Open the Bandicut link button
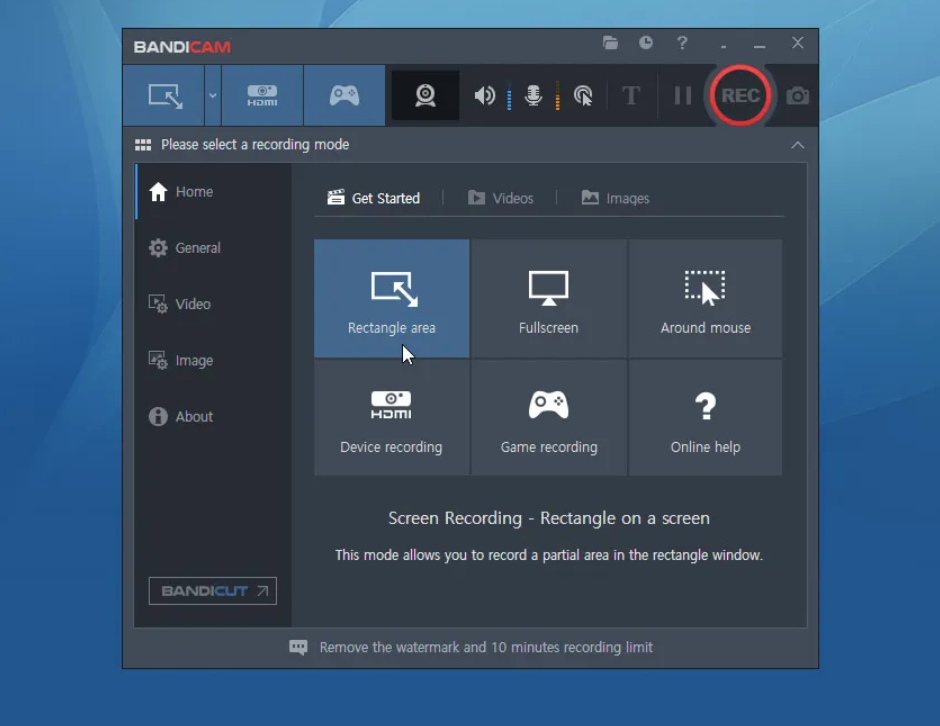The image size is (940, 726). (213, 591)
